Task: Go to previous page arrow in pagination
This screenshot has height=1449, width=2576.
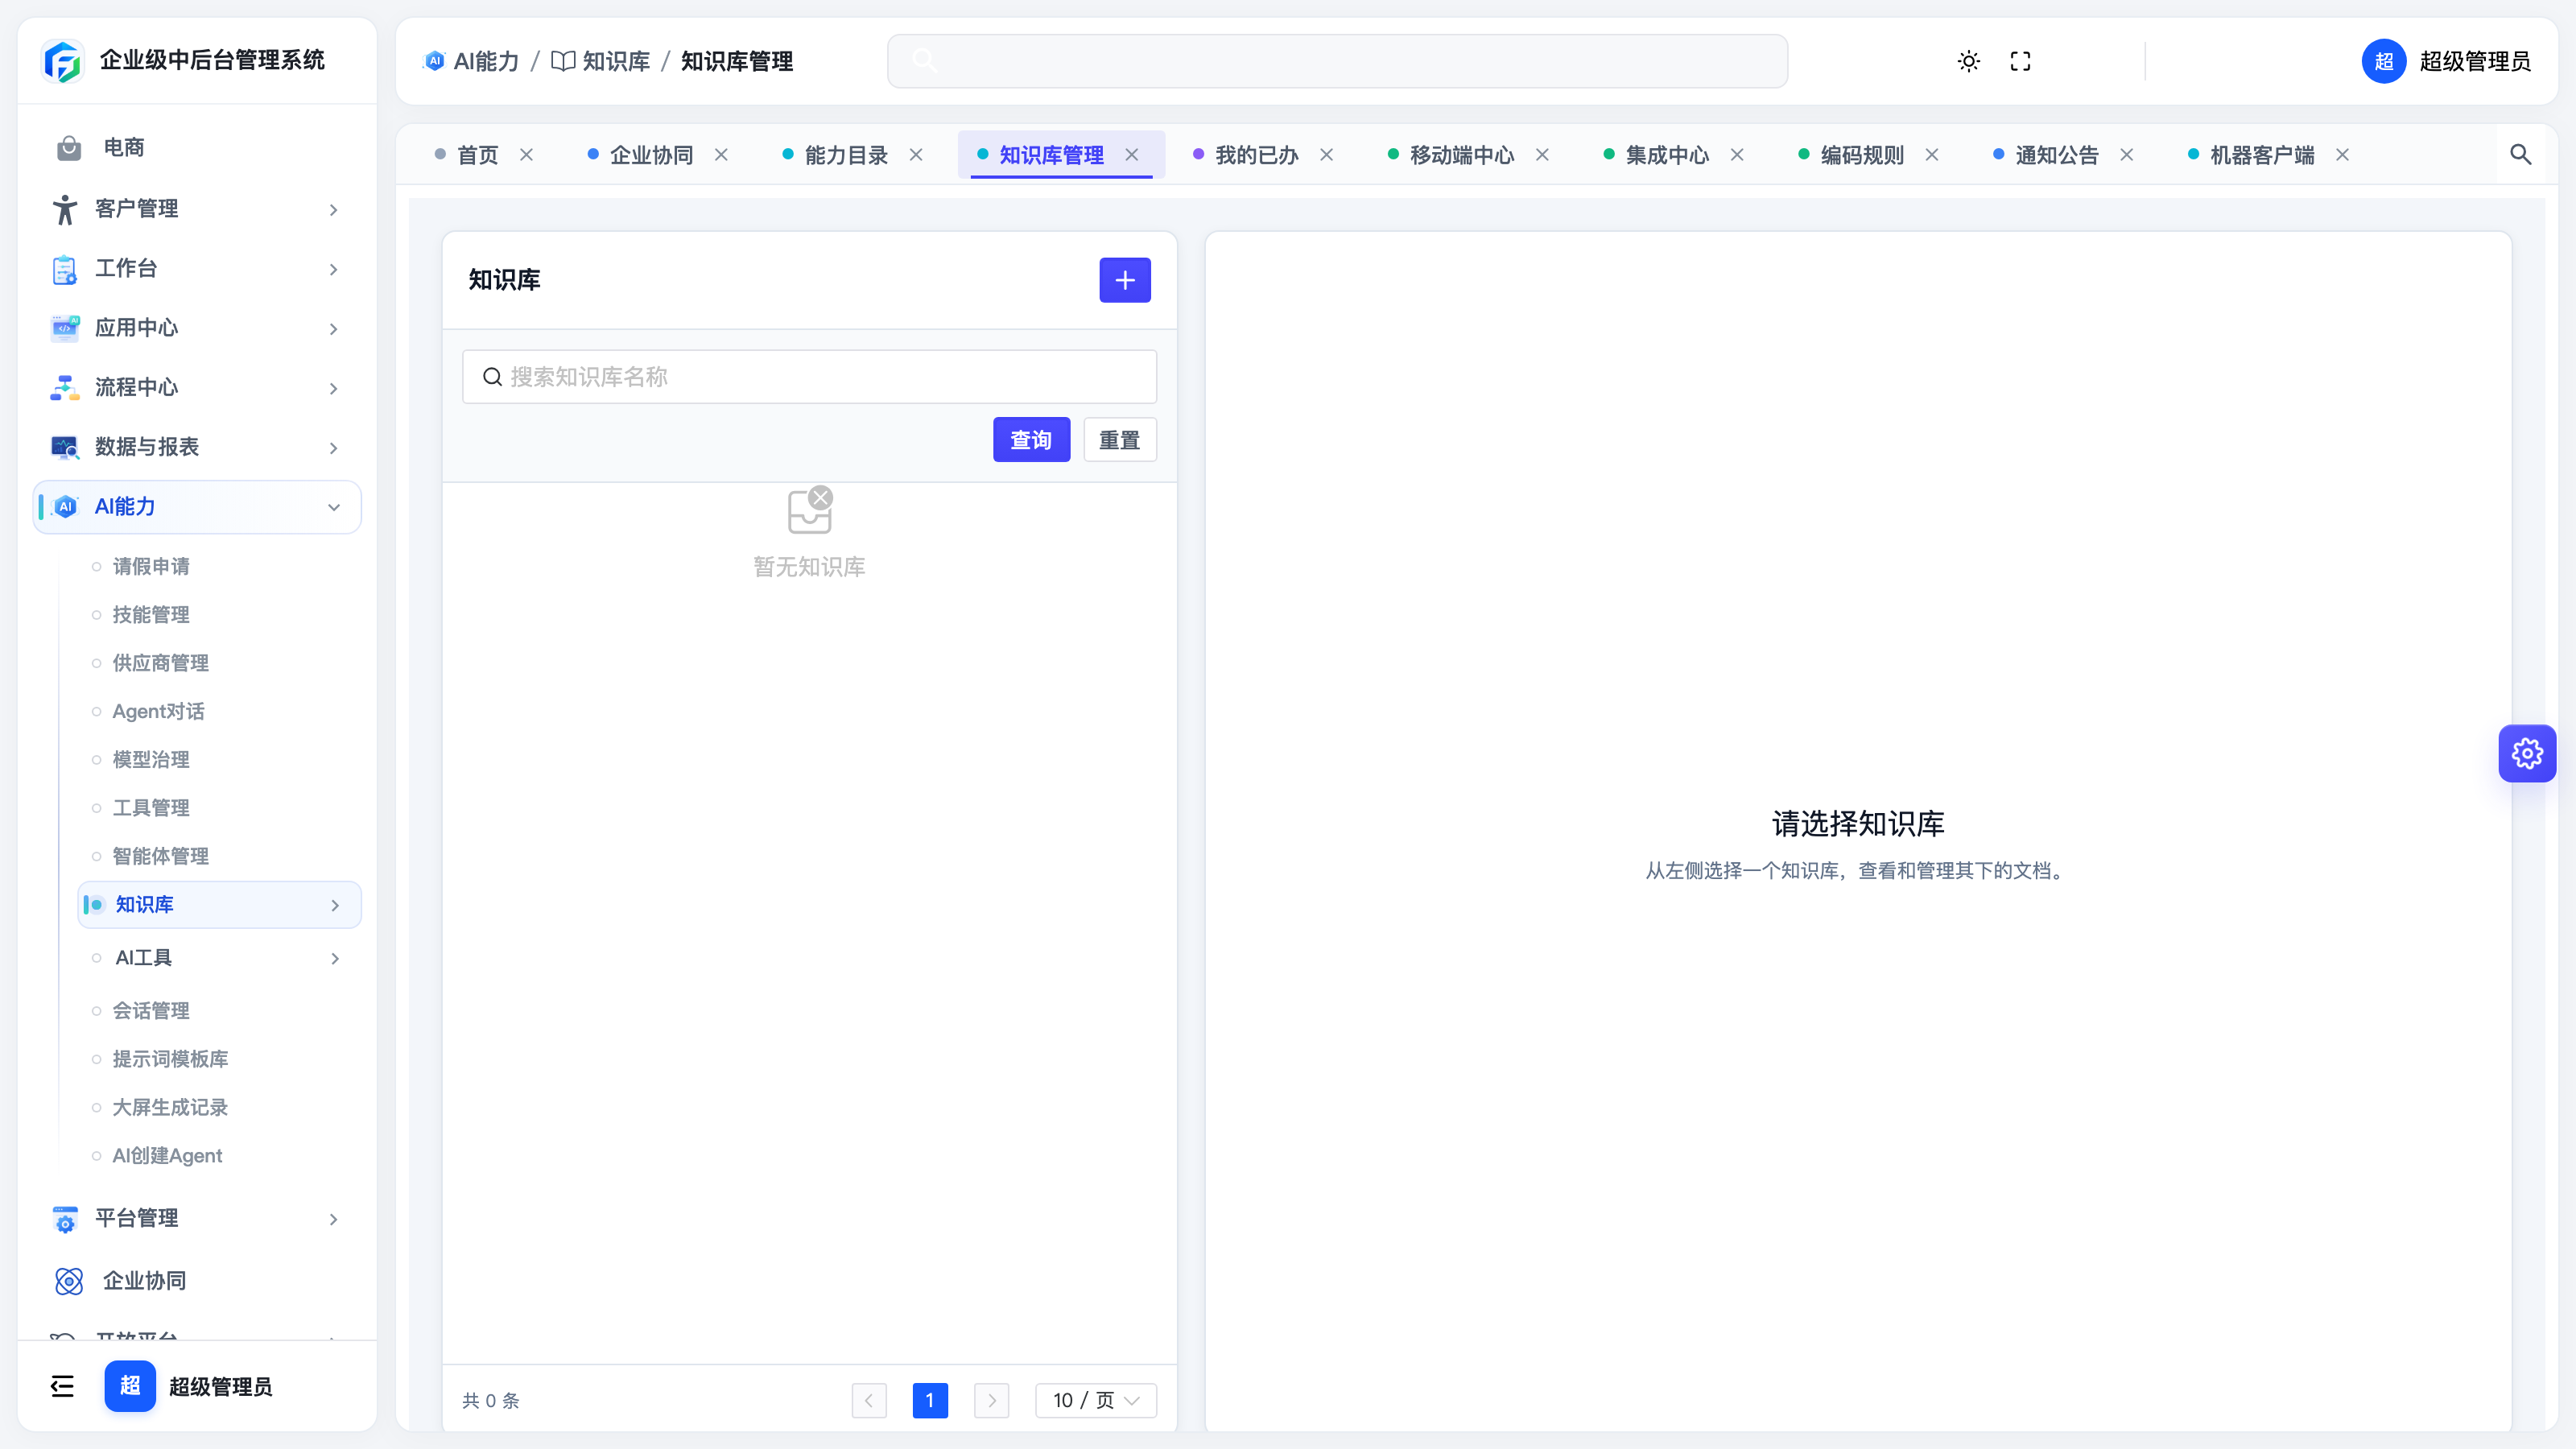Action: [869, 1401]
